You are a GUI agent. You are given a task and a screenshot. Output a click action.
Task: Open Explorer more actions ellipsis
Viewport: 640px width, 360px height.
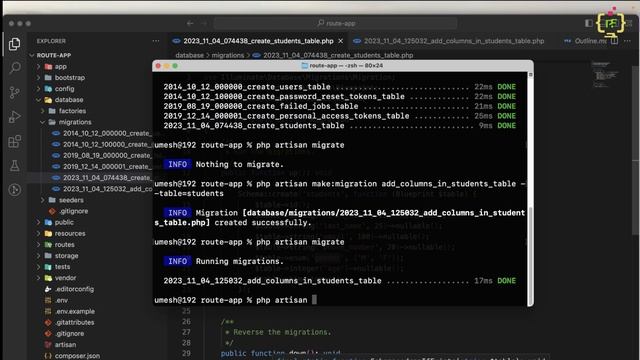click(156, 41)
